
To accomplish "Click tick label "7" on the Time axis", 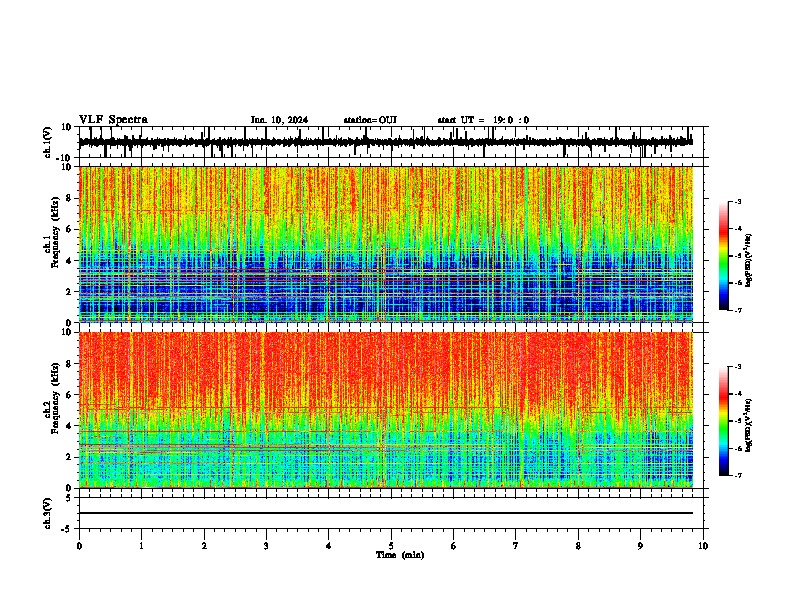I will (x=516, y=546).
